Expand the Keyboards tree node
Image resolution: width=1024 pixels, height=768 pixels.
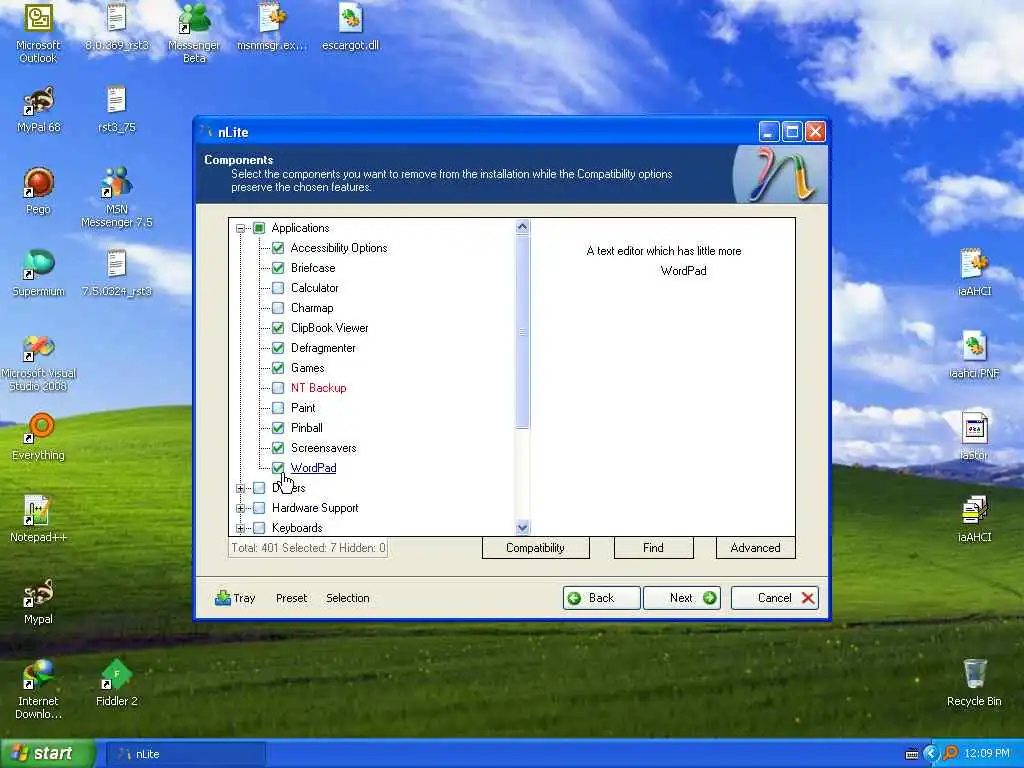coord(240,528)
